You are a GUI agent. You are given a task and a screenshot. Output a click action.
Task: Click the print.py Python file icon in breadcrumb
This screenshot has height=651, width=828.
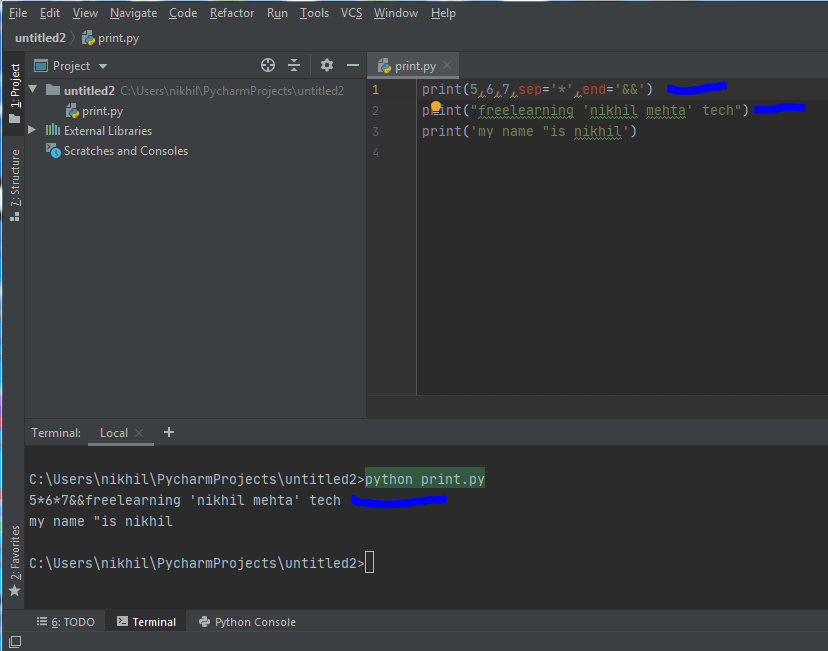click(x=88, y=38)
